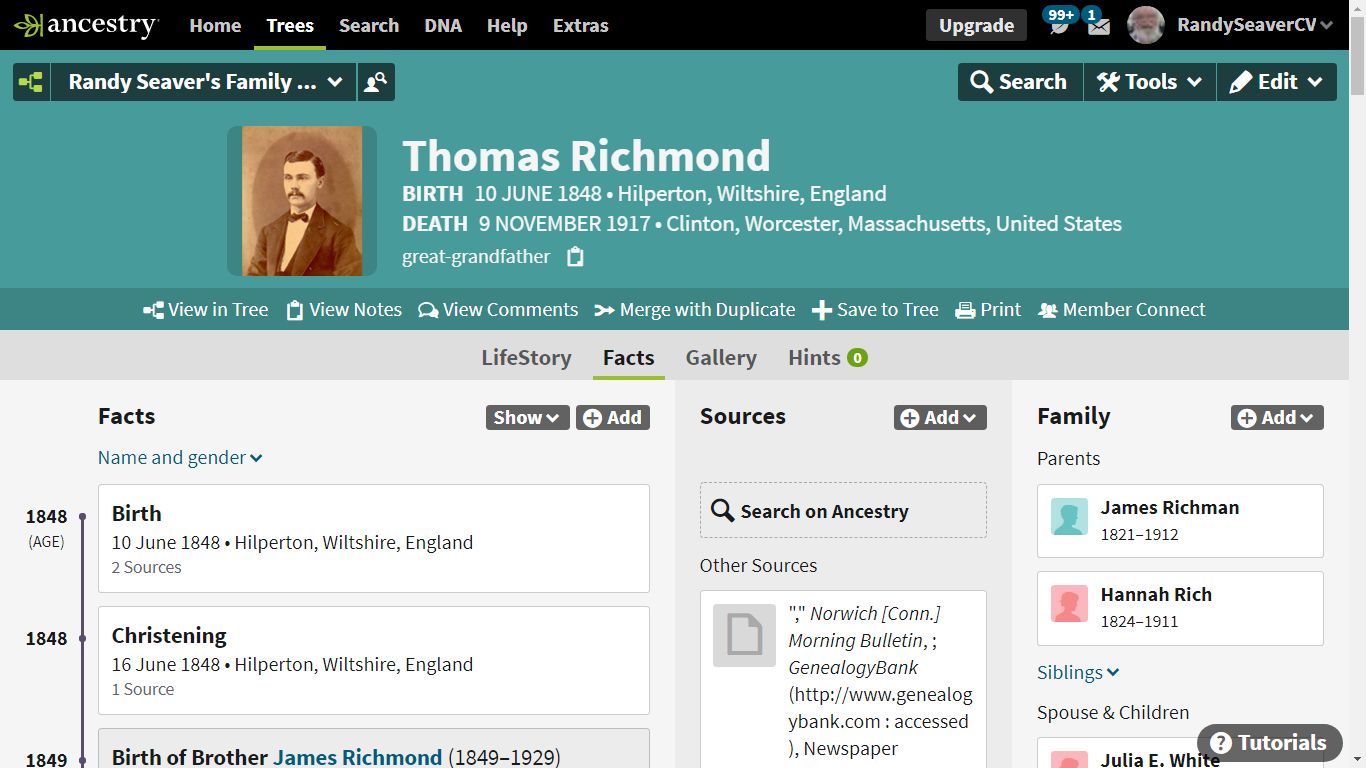Open the DNA menu
This screenshot has height=768, width=1366.
point(443,26)
